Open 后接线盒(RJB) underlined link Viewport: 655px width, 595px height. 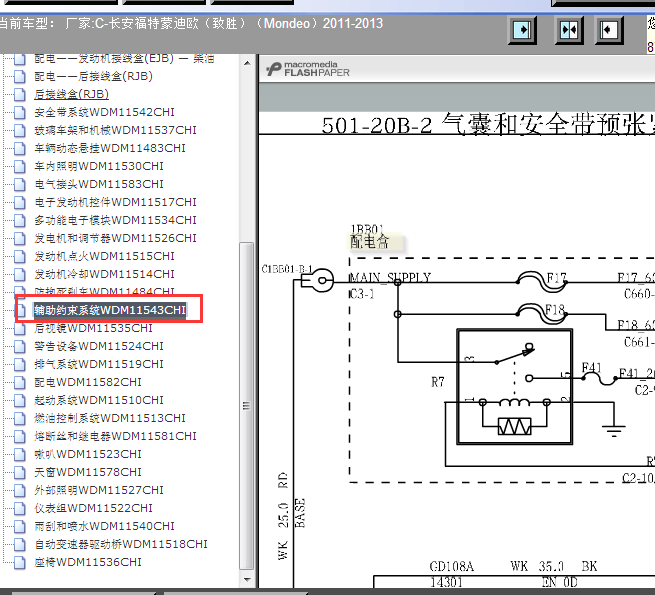pos(71,94)
